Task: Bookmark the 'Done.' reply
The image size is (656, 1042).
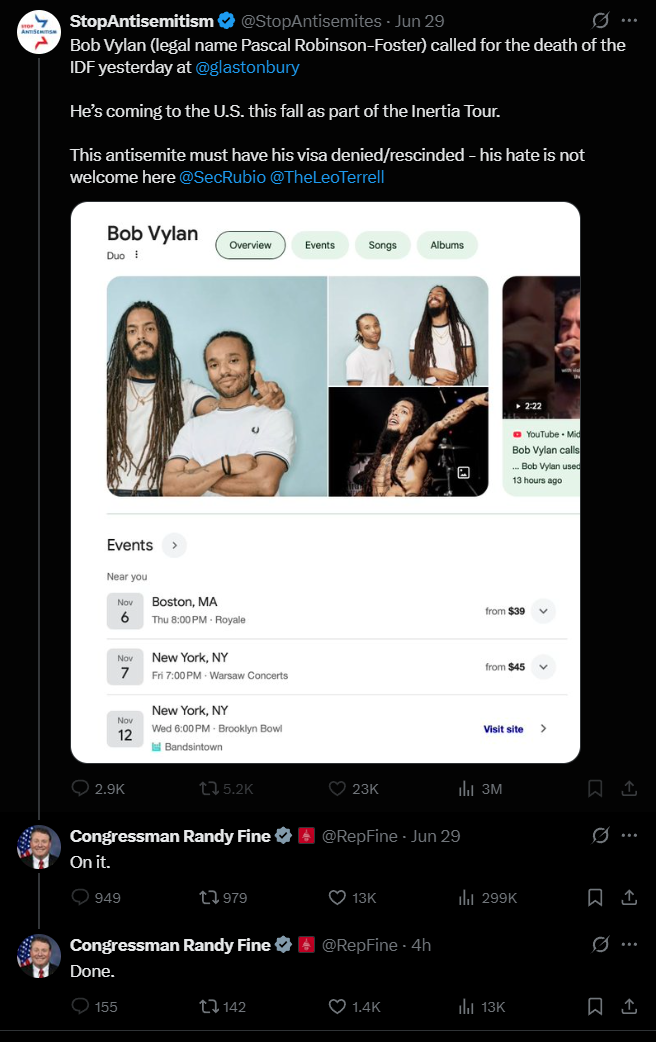Action: (595, 1006)
